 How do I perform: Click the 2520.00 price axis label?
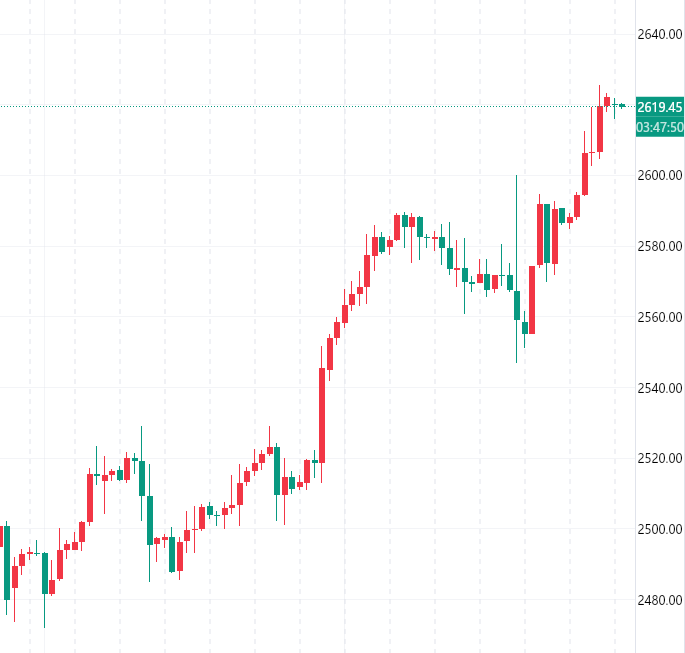tap(659, 459)
